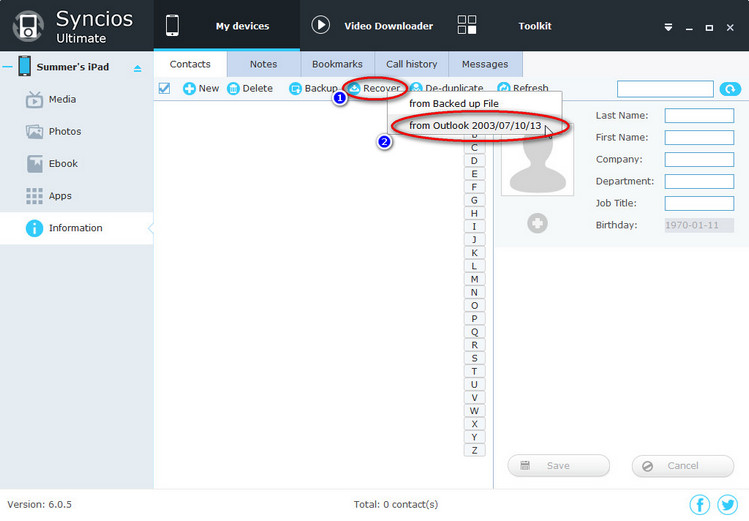This screenshot has height=521, width=749.
Task: Switch to the Messages tab
Action: click(x=485, y=64)
